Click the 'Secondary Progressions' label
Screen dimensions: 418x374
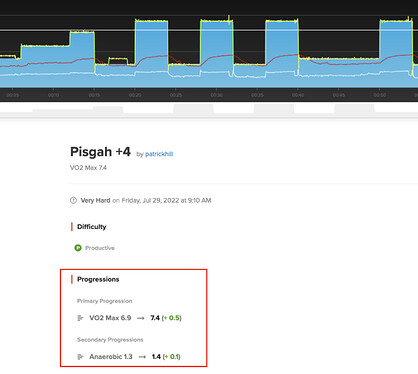110,340
